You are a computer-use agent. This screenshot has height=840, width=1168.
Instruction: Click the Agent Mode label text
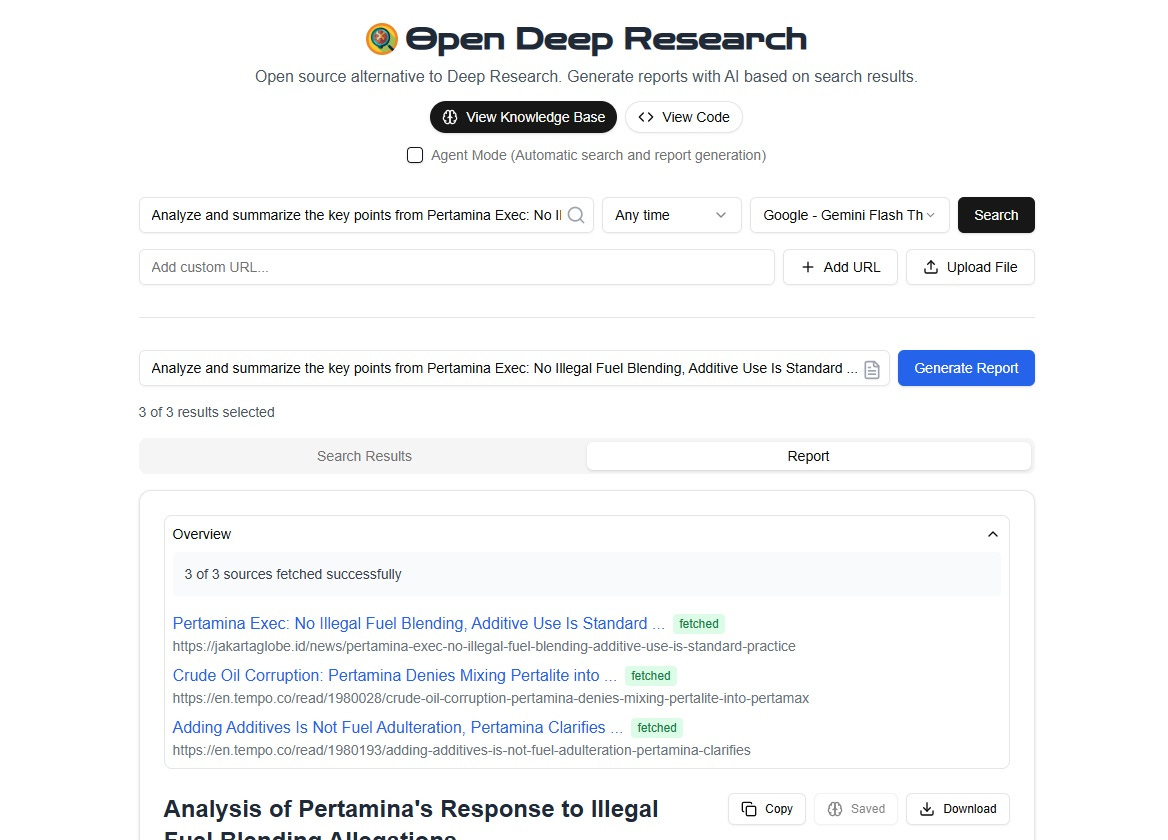(x=598, y=155)
